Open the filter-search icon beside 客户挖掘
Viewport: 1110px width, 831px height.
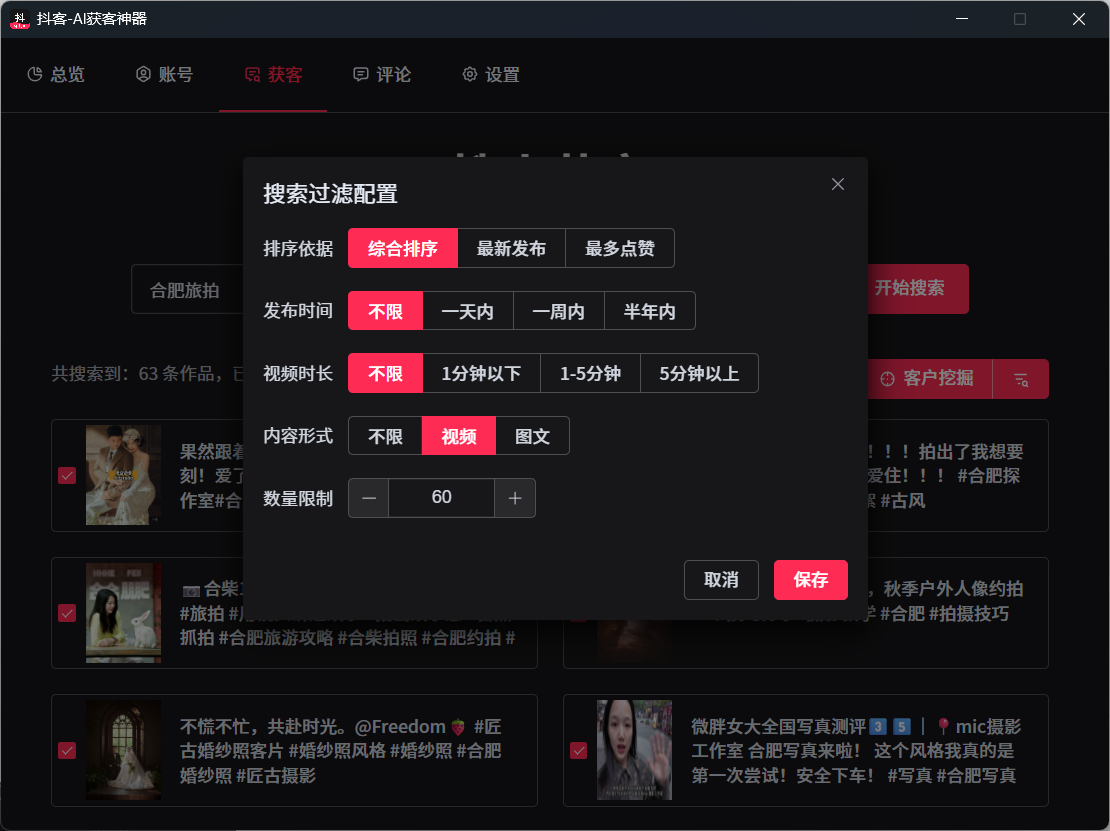click(1021, 379)
